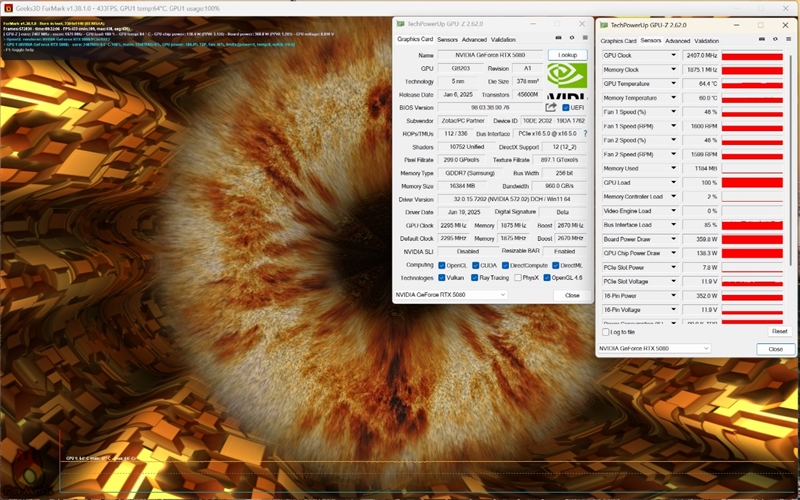Enable the PhysX checkbox
Screen dimensions: 800x500
(x=517, y=278)
